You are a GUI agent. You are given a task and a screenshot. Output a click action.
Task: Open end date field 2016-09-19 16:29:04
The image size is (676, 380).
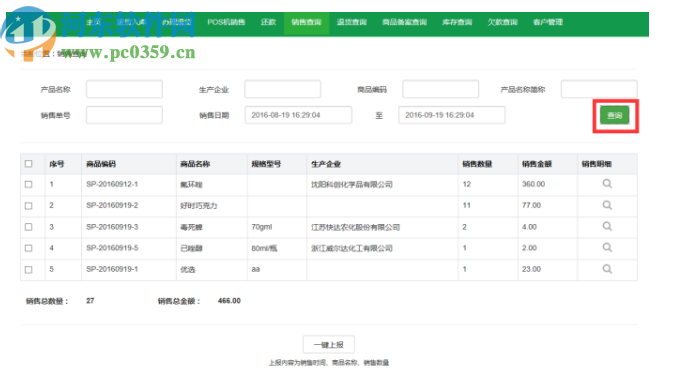(x=452, y=115)
